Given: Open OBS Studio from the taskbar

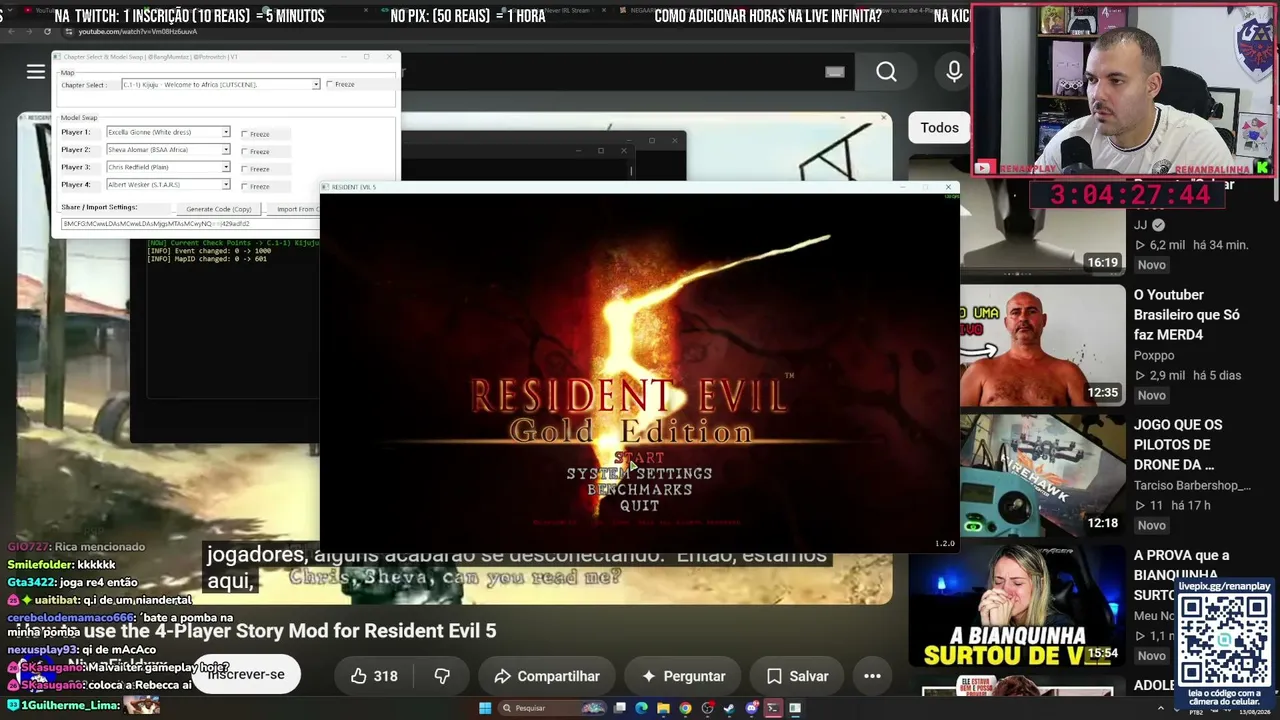Looking at the screenshot, I should click(707, 708).
